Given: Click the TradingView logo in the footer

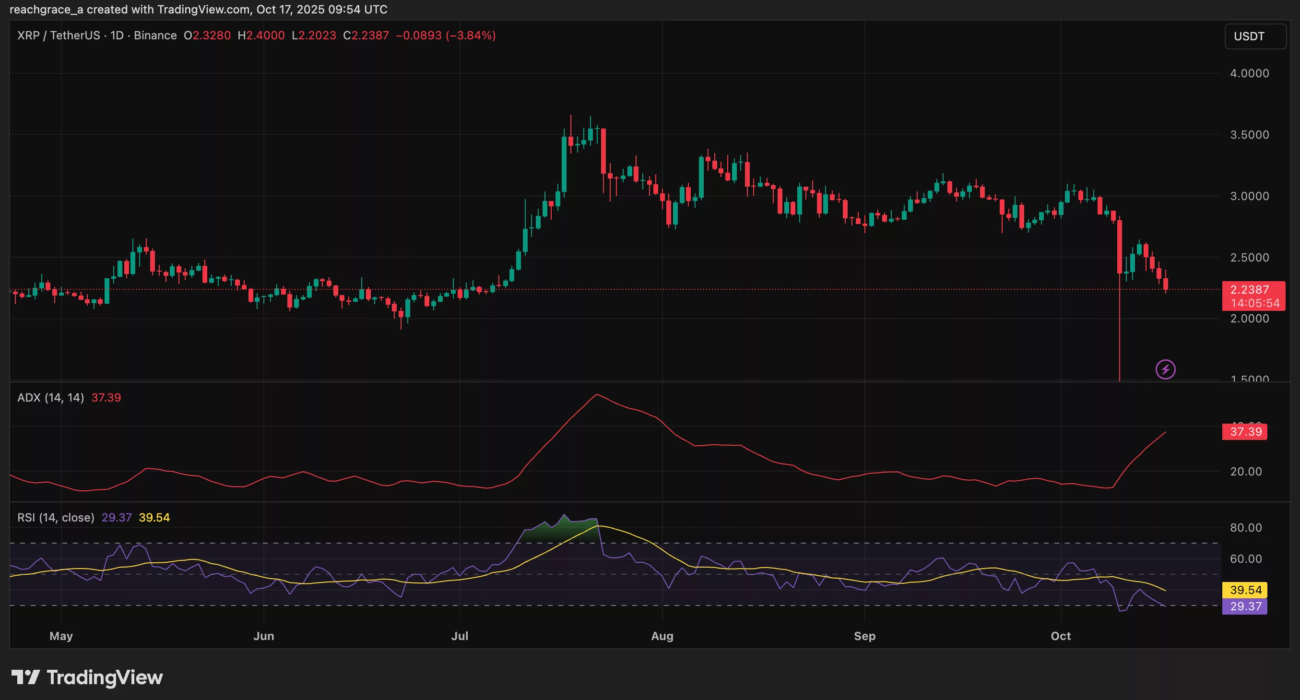Looking at the screenshot, I should point(87,677).
